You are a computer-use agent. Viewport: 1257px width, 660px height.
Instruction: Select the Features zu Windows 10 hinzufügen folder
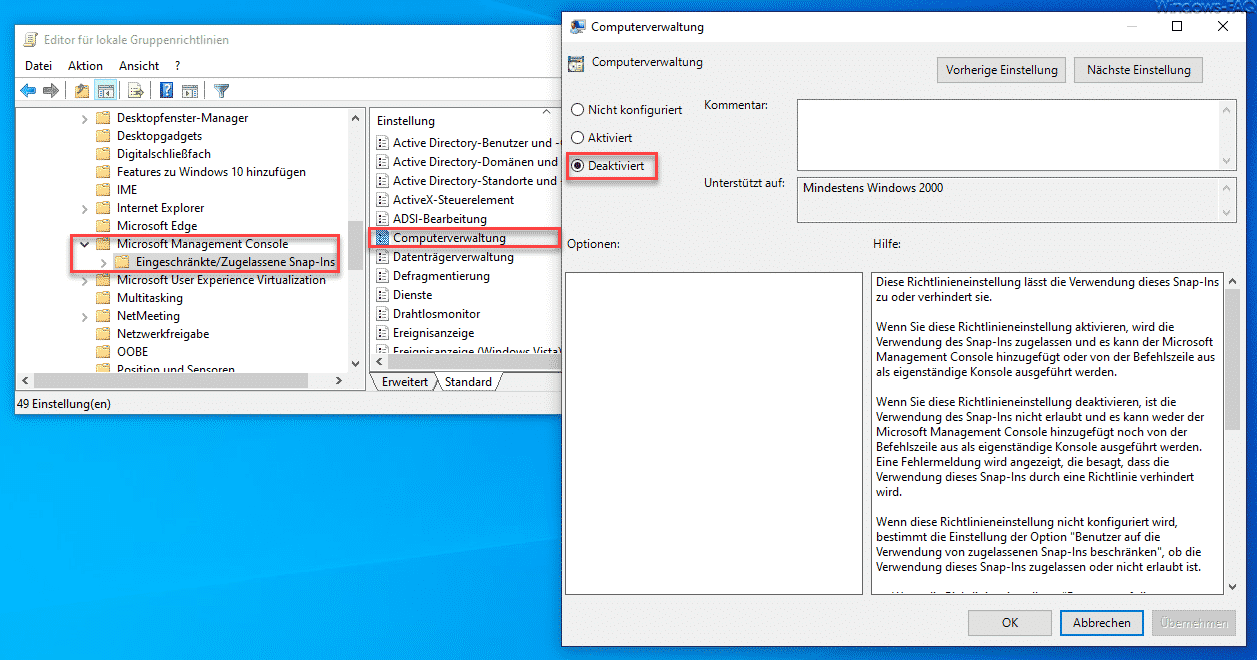click(x=211, y=172)
